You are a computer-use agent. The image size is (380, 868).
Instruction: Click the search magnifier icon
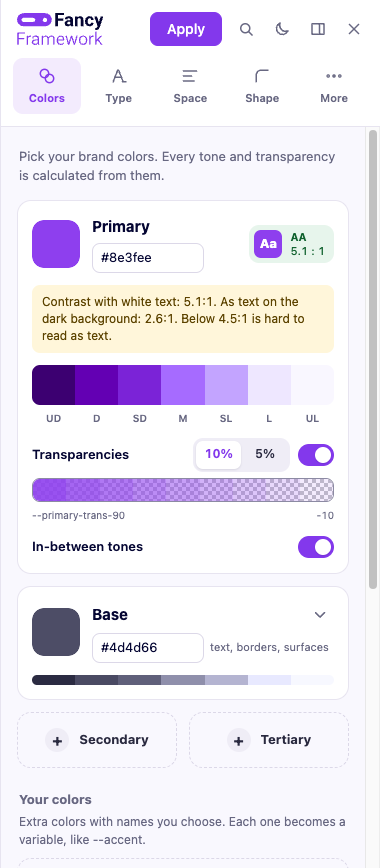pyautogui.click(x=246, y=29)
